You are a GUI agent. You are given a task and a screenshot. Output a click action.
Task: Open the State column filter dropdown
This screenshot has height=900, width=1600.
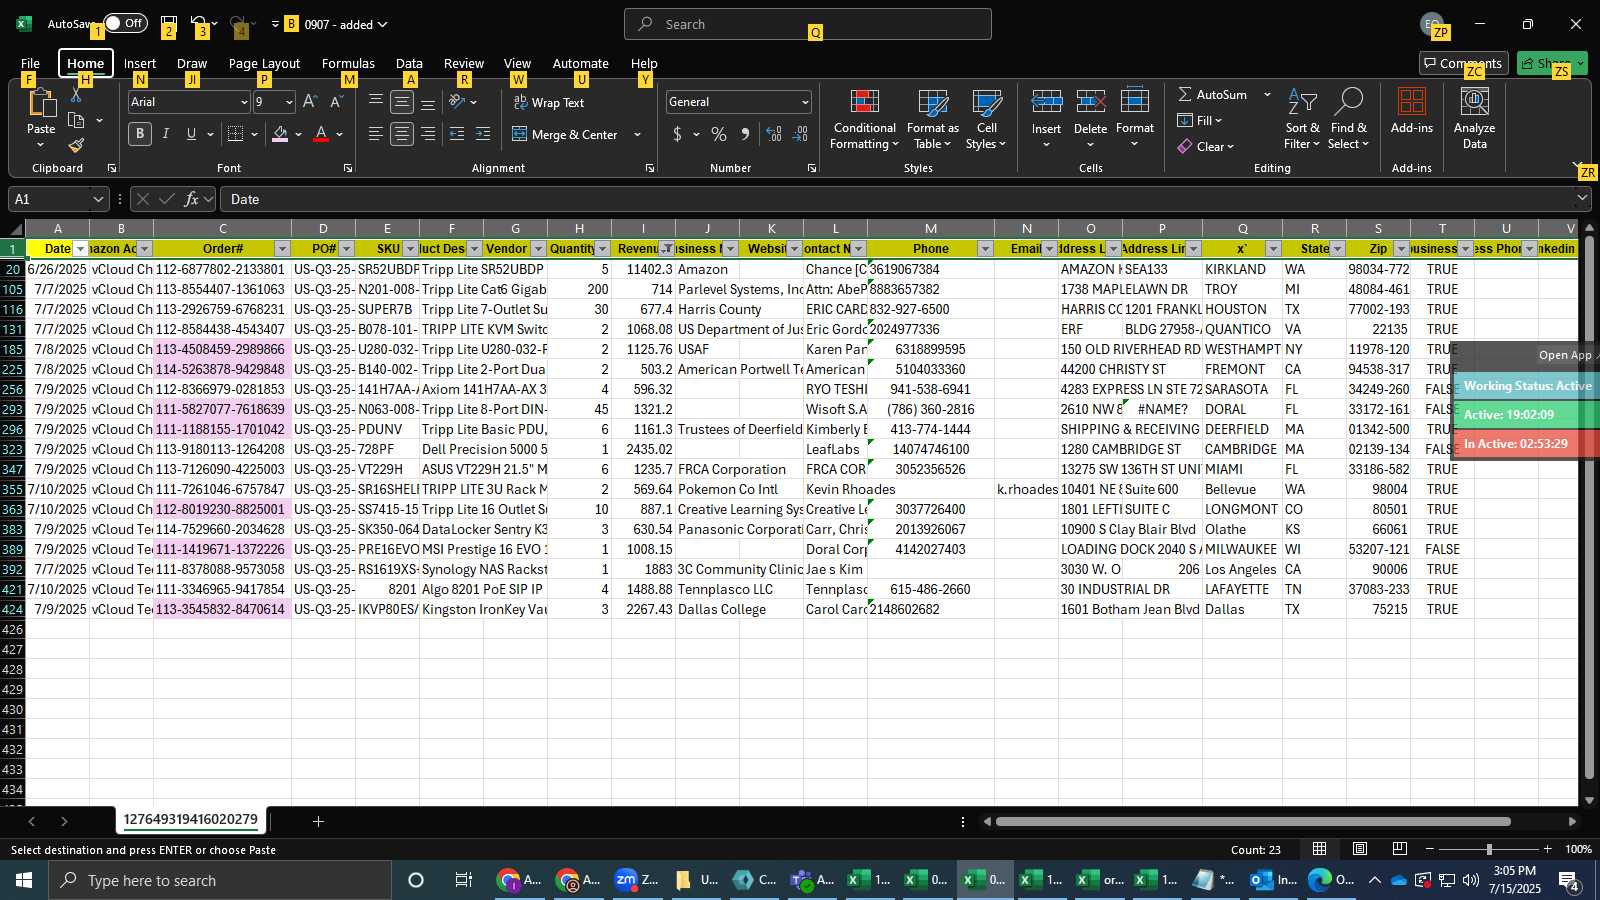1337,249
